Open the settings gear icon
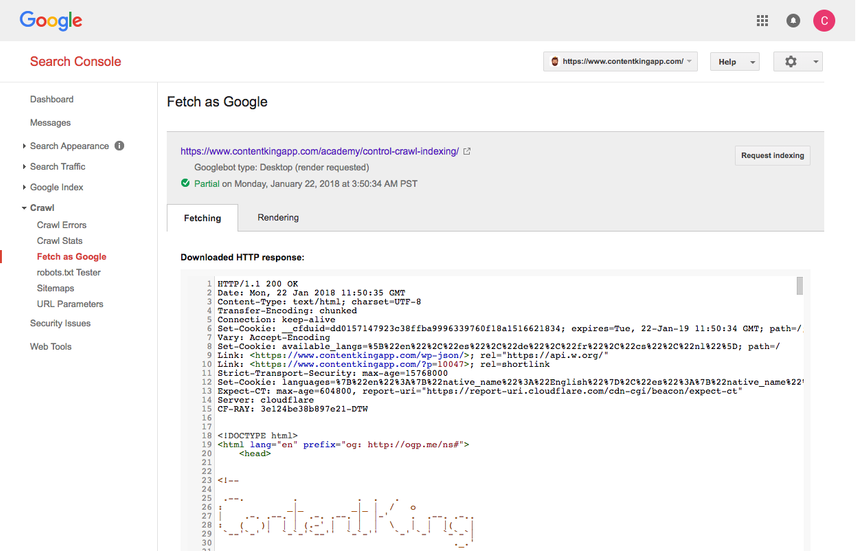 tap(790, 62)
